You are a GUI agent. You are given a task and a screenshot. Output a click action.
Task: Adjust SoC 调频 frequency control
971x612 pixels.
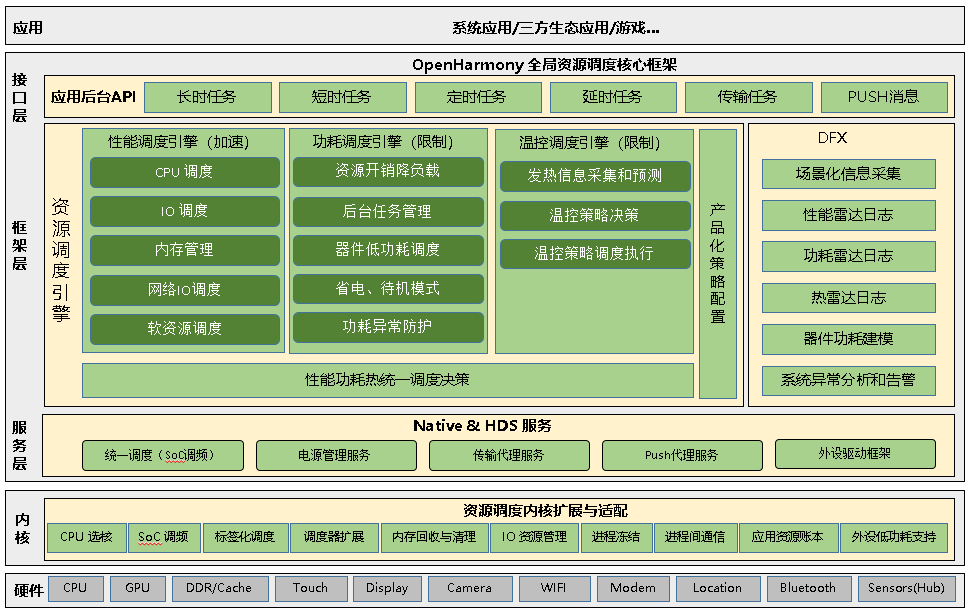(158, 537)
